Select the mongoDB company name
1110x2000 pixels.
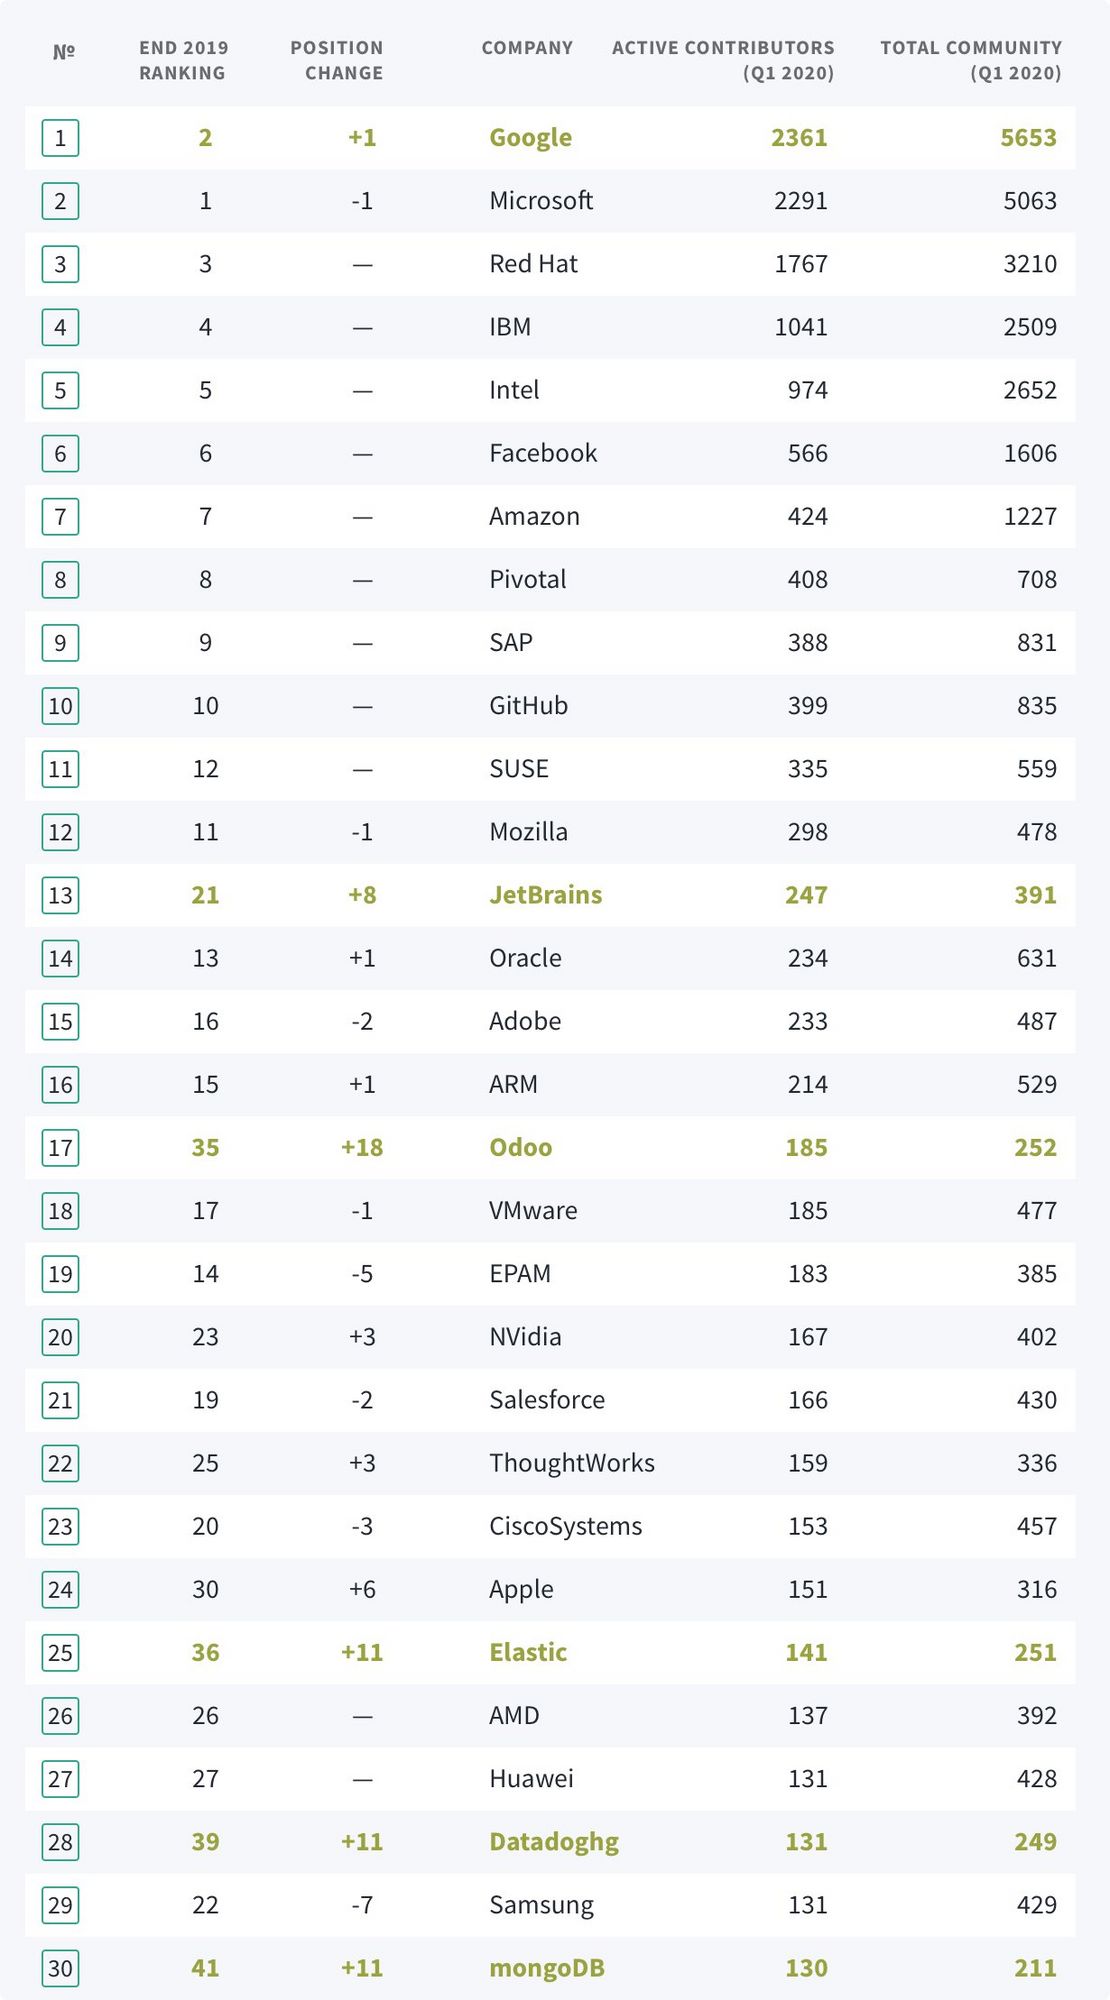click(x=546, y=1968)
